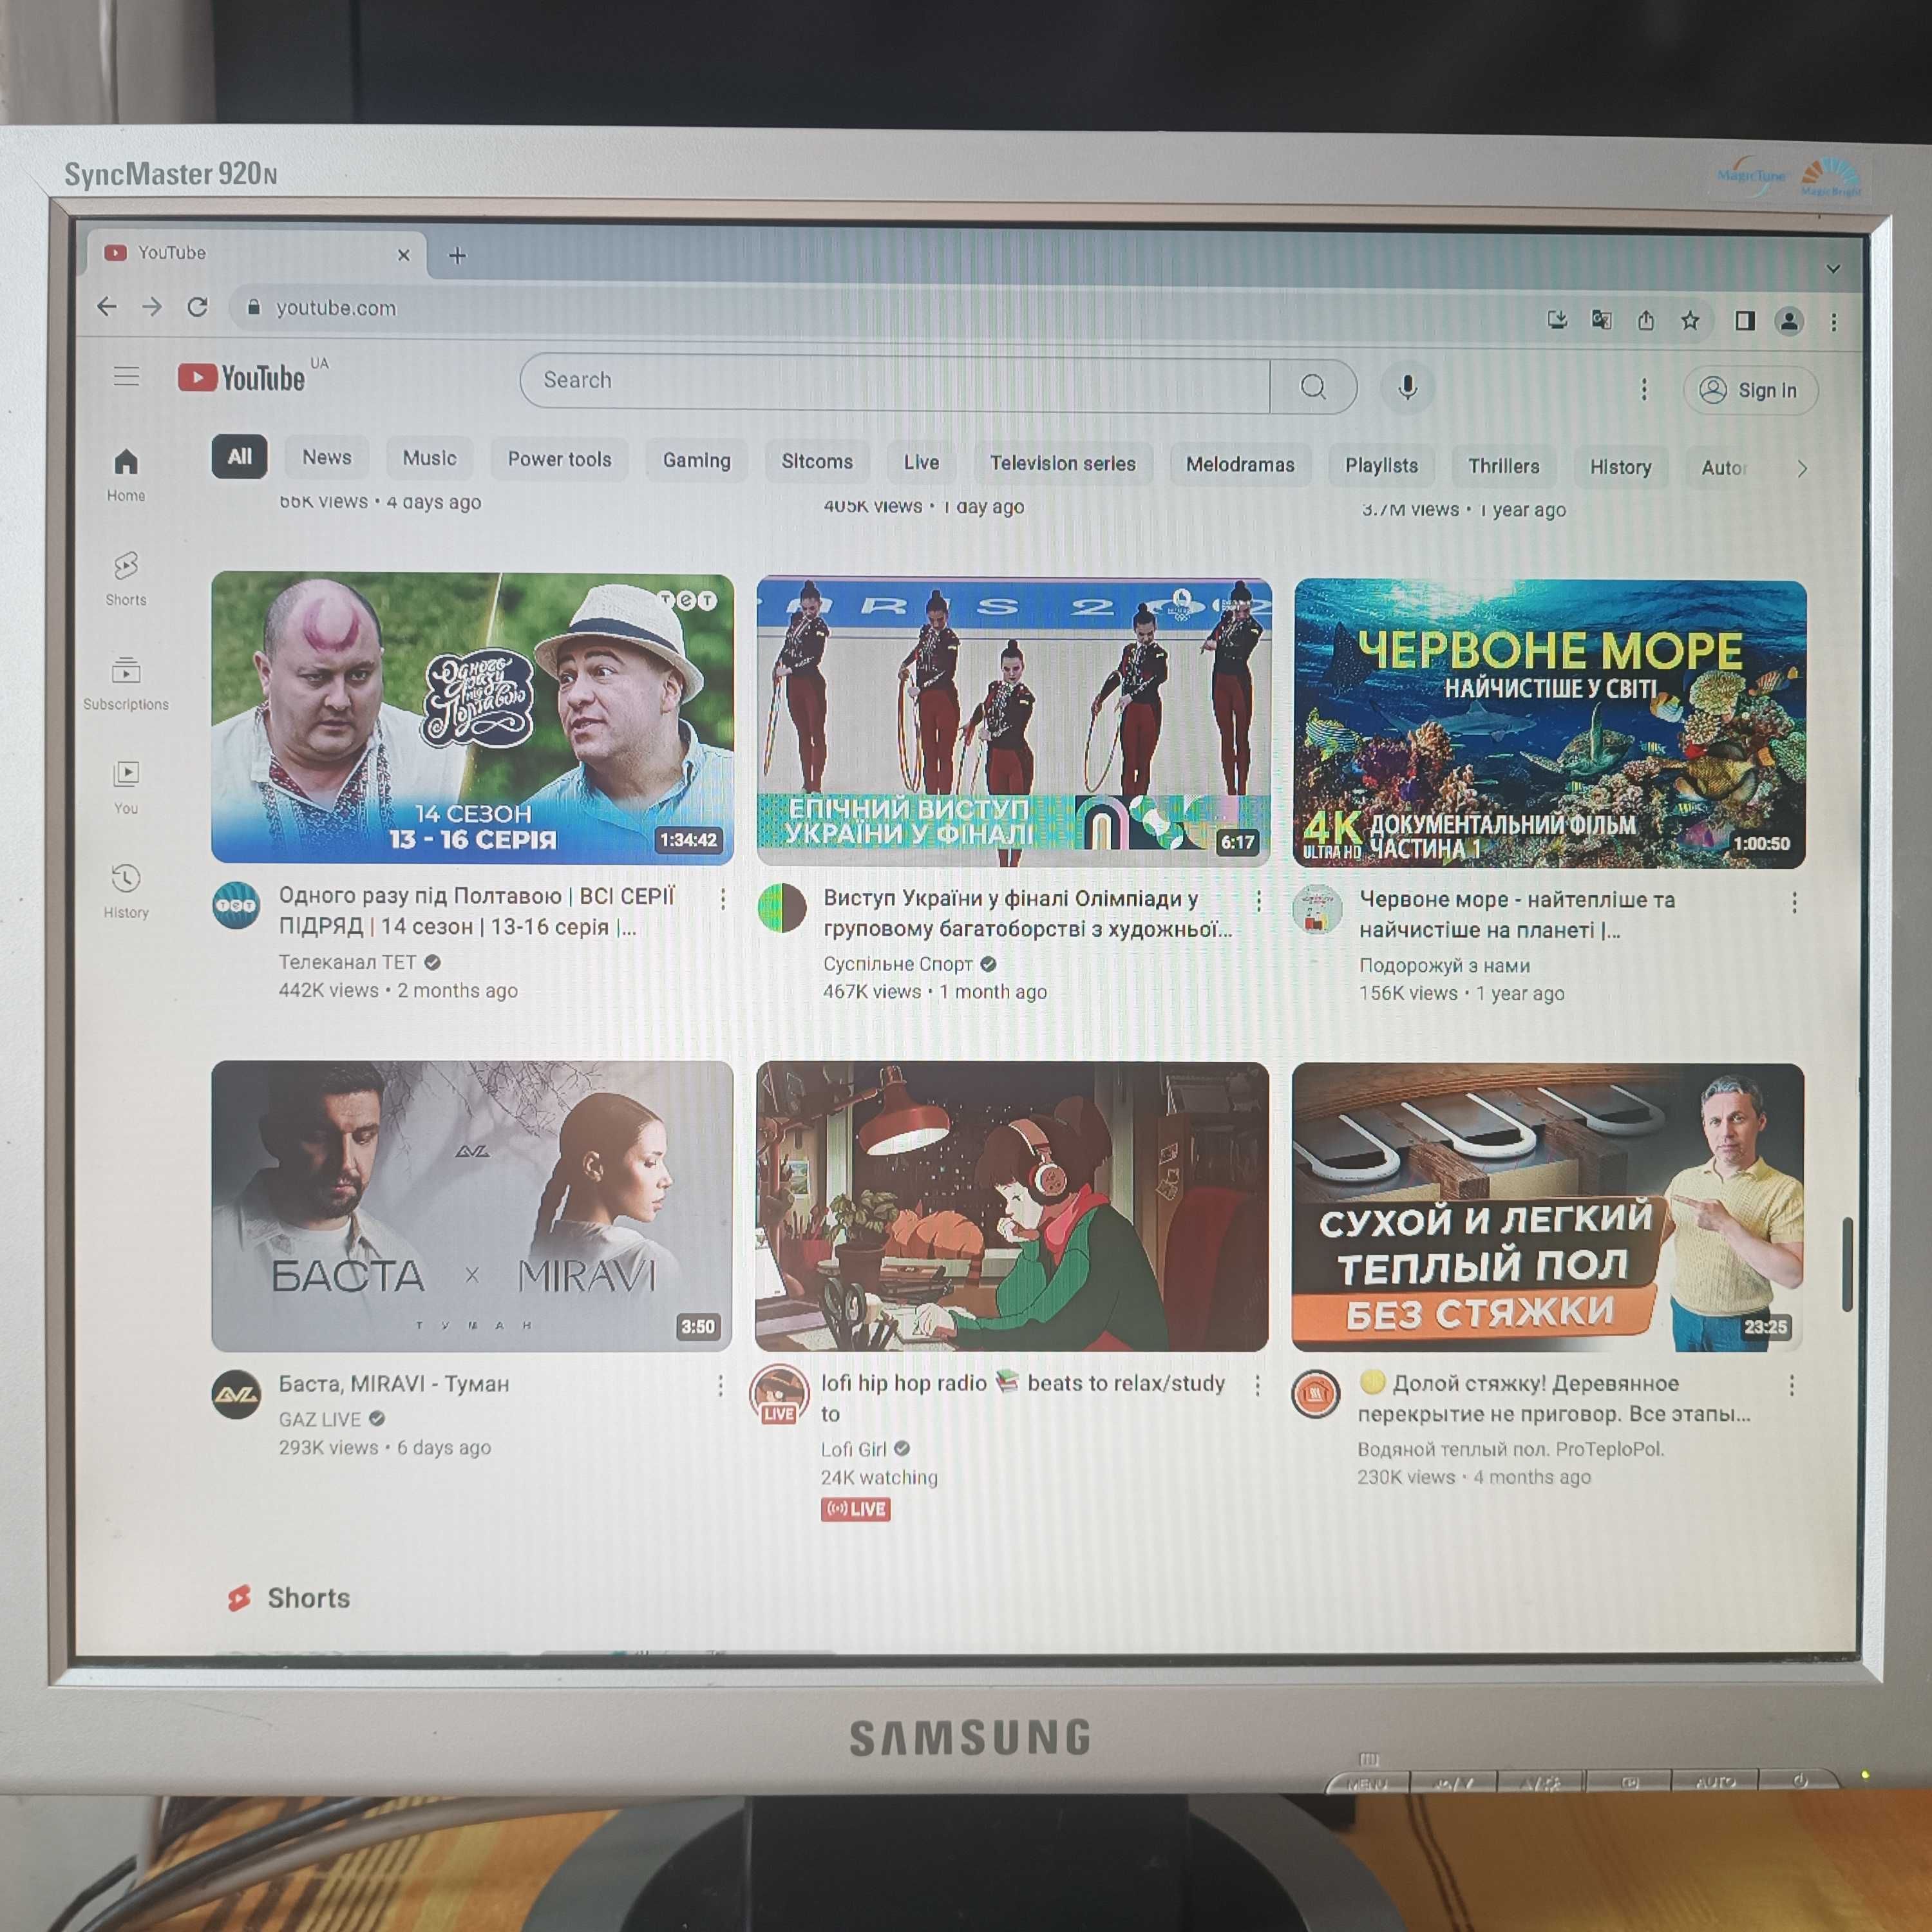Image resolution: width=1932 pixels, height=1932 pixels.
Task: Select the Live filter chip
Action: [921, 462]
